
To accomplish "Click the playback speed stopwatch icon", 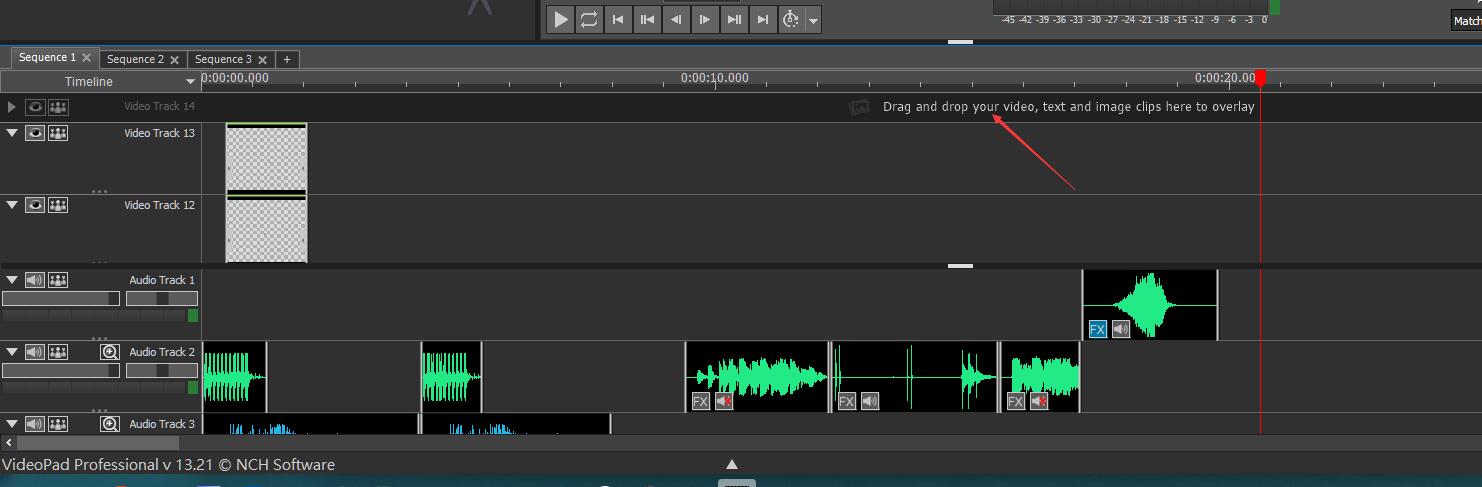I will tap(791, 19).
